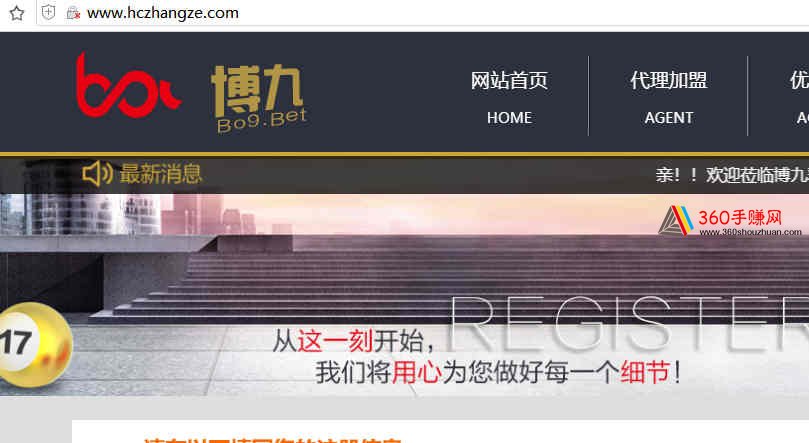
Task: Click the scrolling 欢迎莅临博九 message
Action: (x=732, y=175)
